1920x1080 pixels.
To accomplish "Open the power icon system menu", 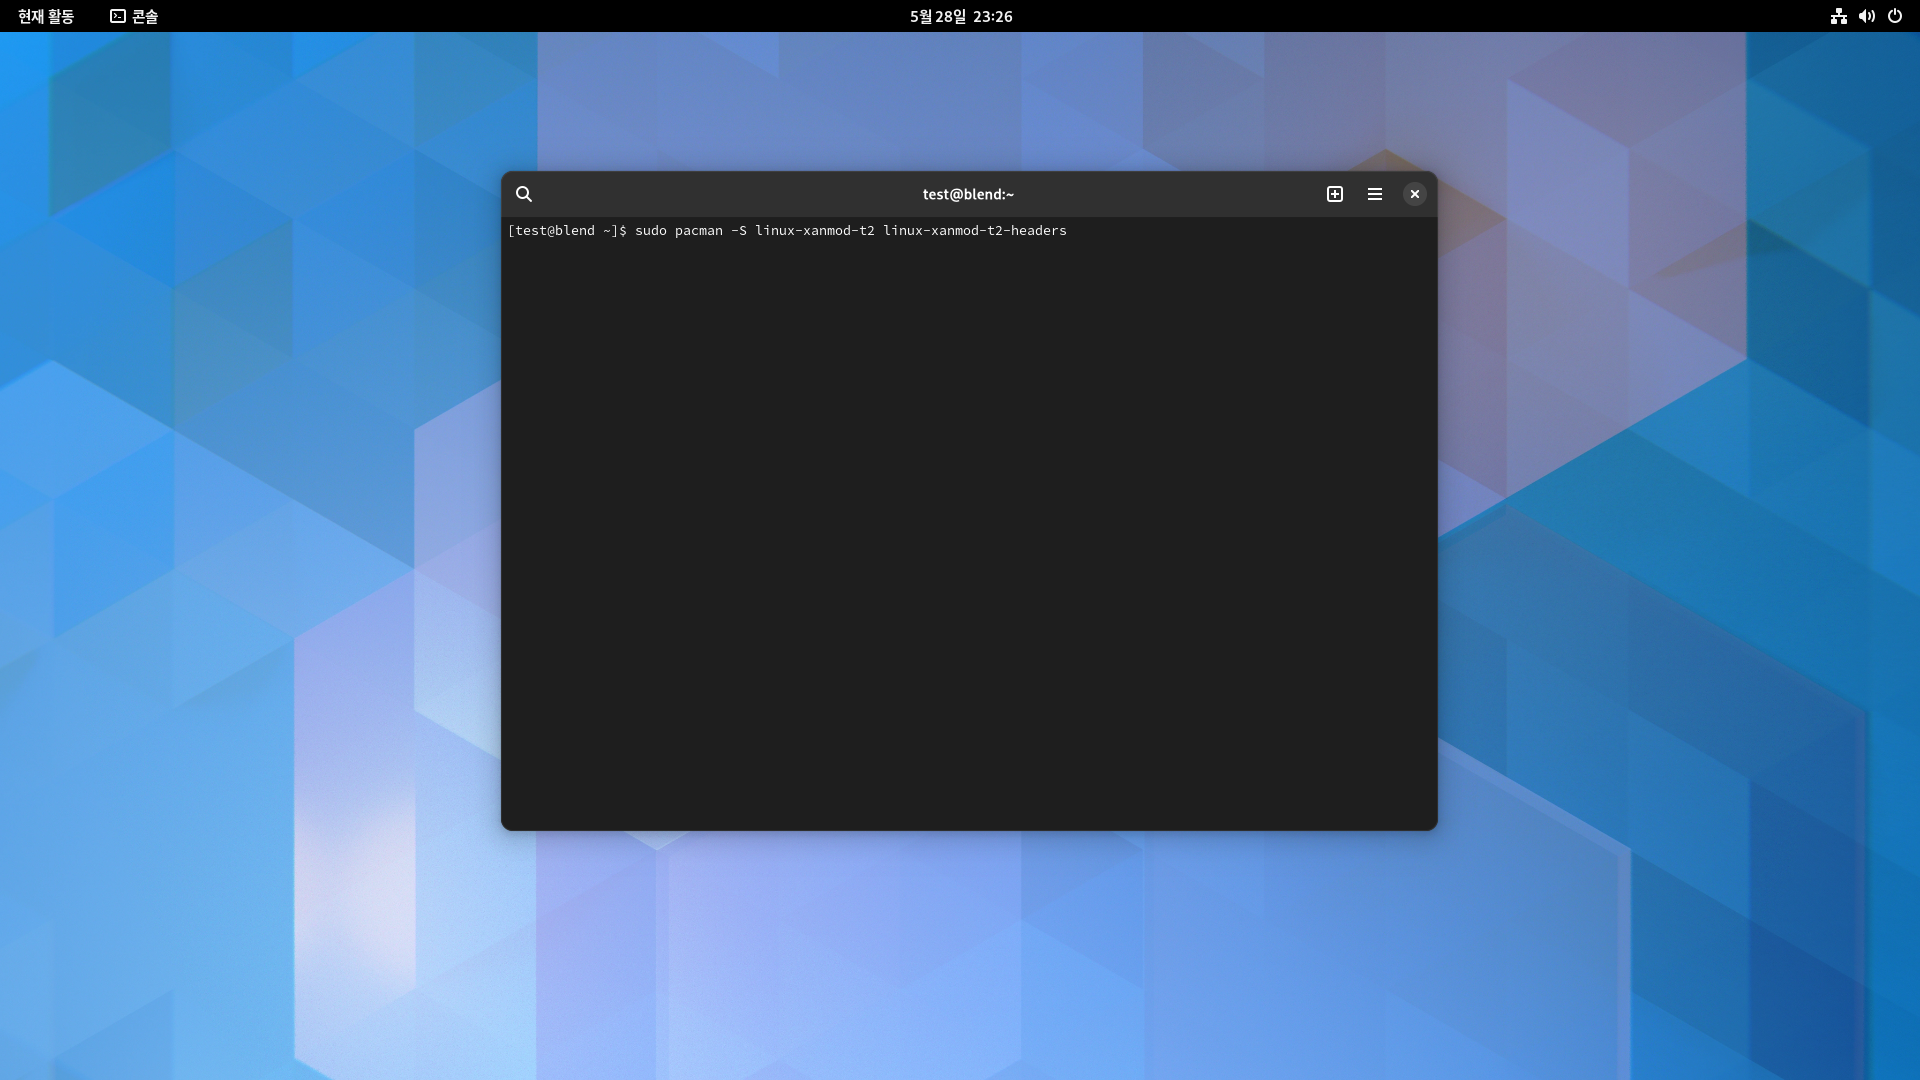I will click(1895, 16).
